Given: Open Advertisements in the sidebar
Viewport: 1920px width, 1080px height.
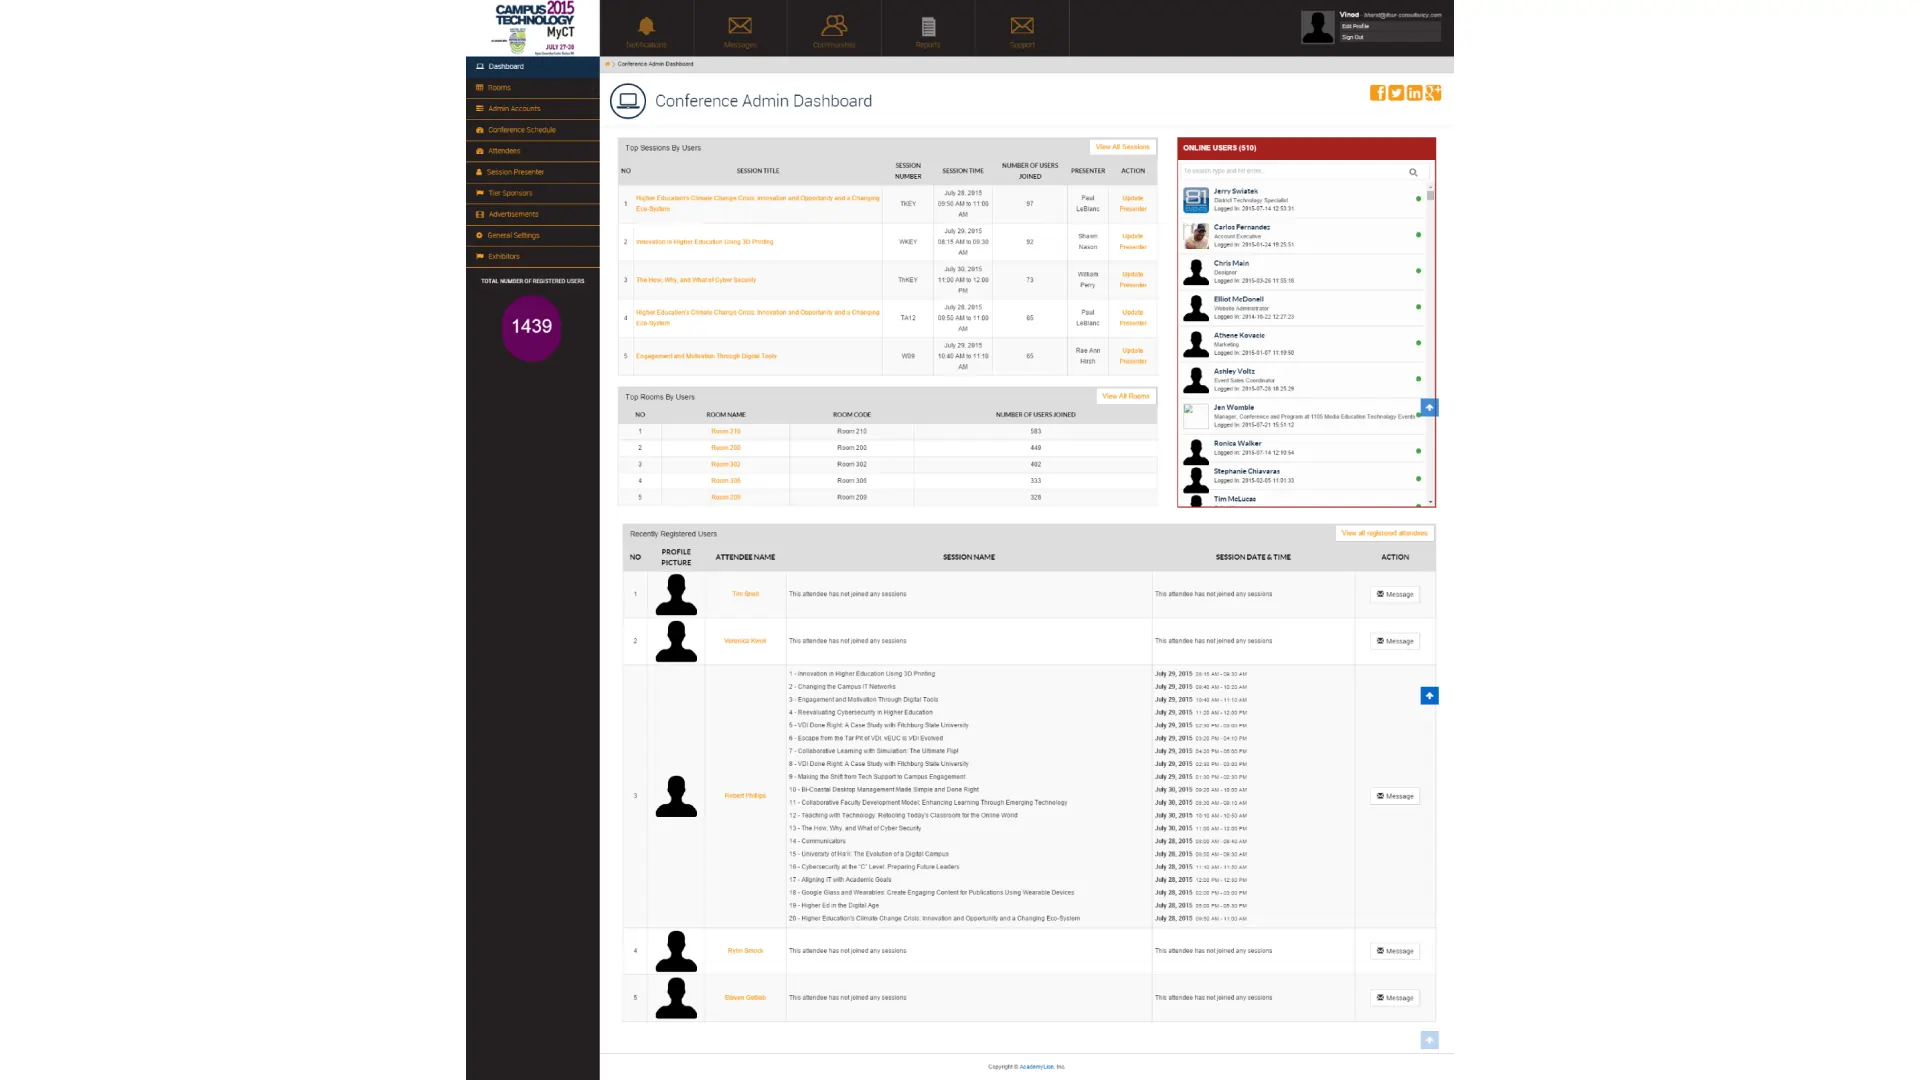Looking at the screenshot, I should click(532, 214).
